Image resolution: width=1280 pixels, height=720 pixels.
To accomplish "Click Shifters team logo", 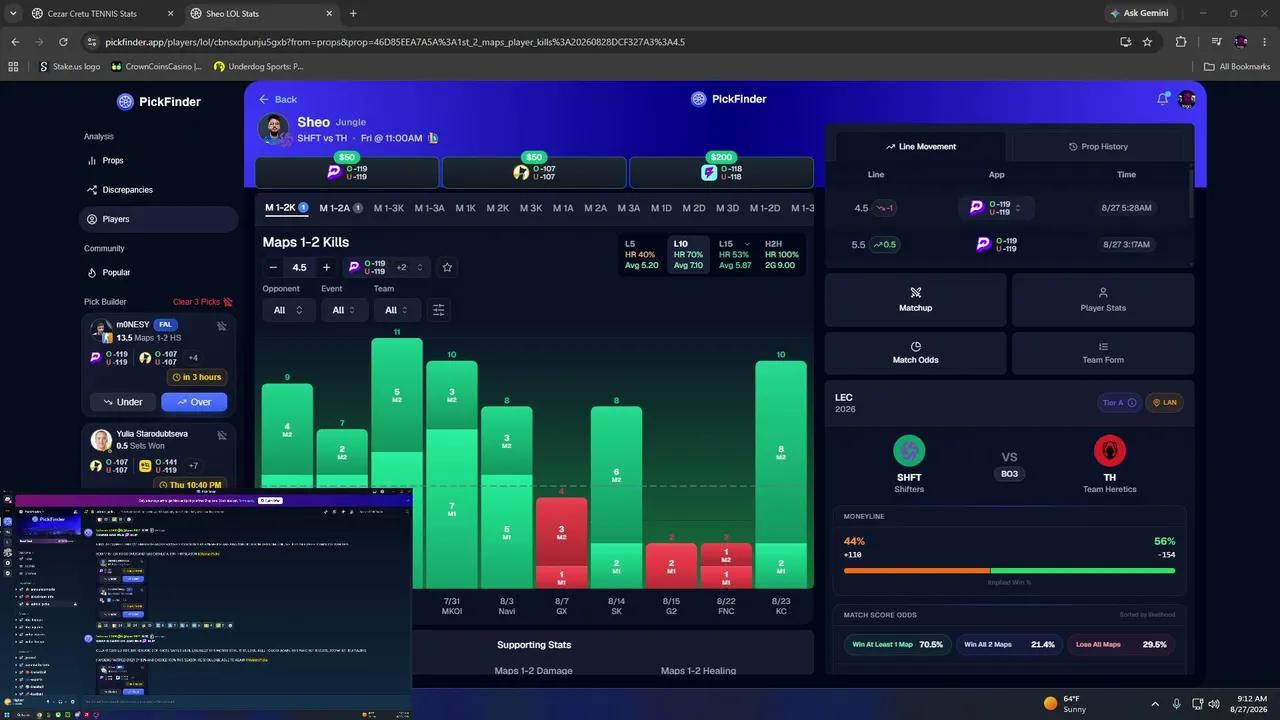I will click(909, 451).
